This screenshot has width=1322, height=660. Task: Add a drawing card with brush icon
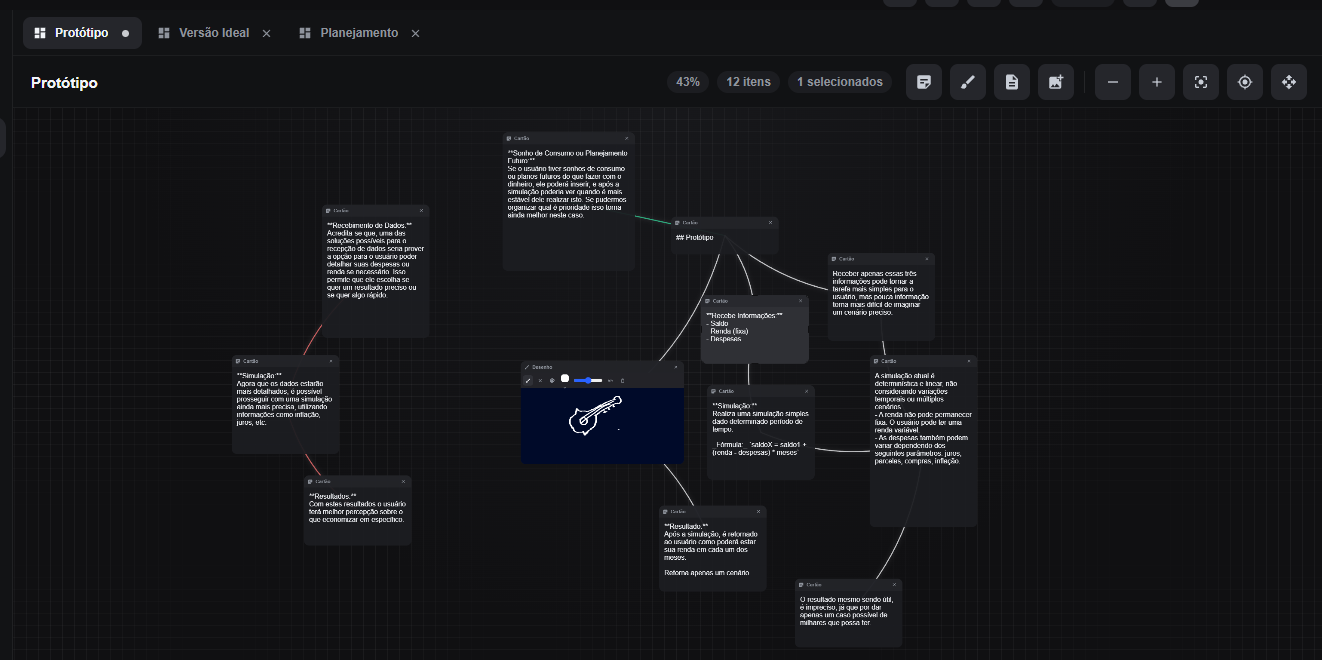[x=968, y=82]
